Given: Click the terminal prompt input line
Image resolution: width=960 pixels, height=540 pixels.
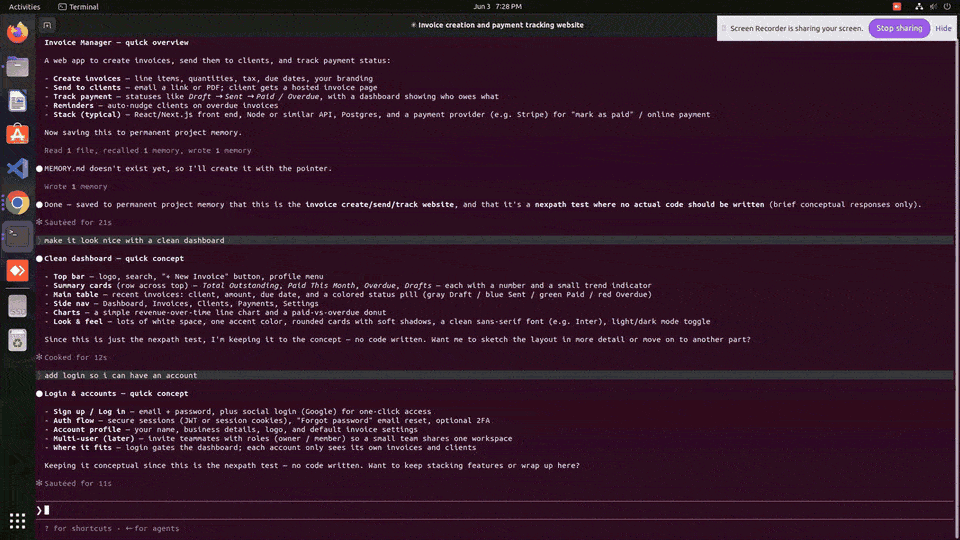Looking at the screenshot, I should pyautogui.click(x=495, y=510).
